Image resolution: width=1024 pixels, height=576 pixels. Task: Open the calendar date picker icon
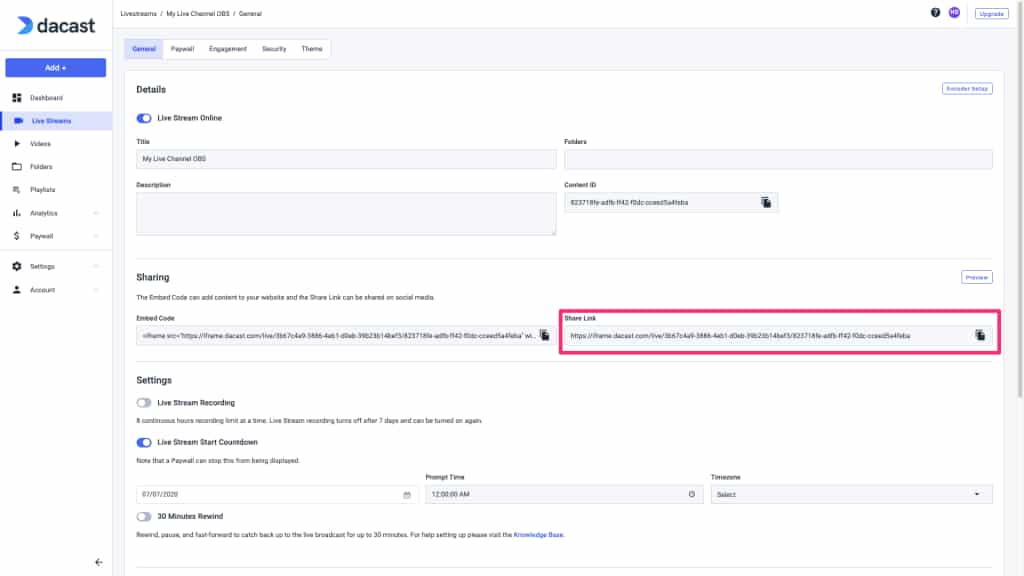pyautogui.click(x=407, y=495)
